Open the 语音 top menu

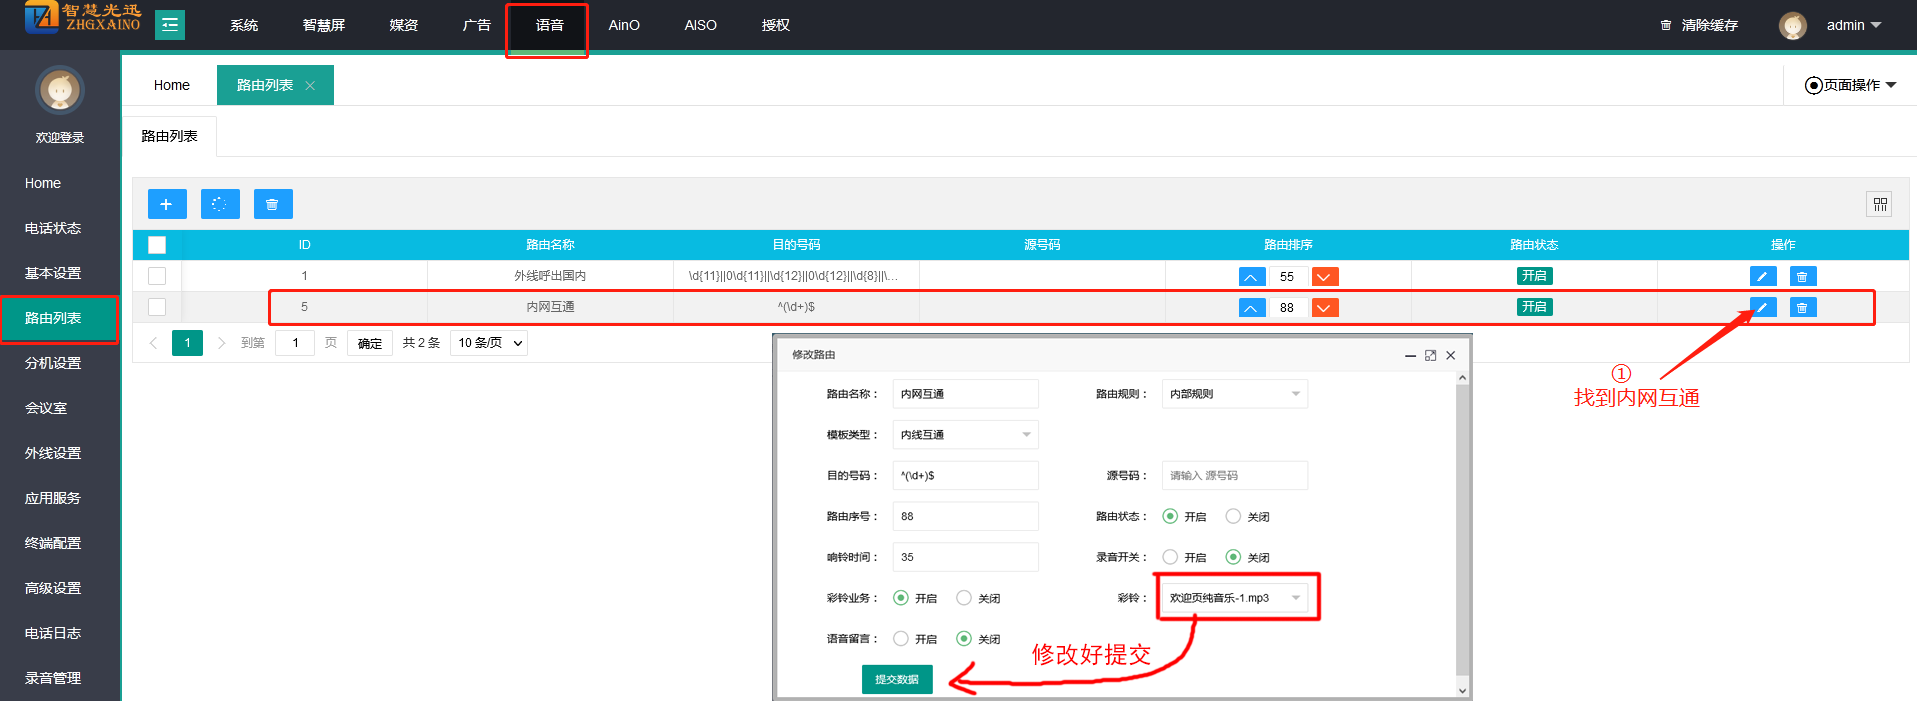pos(549,25)
